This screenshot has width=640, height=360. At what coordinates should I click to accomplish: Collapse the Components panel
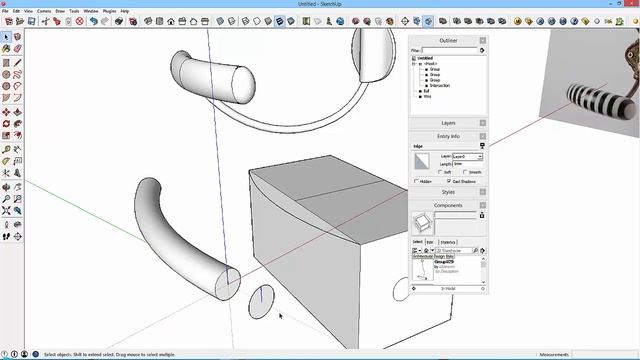482,205
